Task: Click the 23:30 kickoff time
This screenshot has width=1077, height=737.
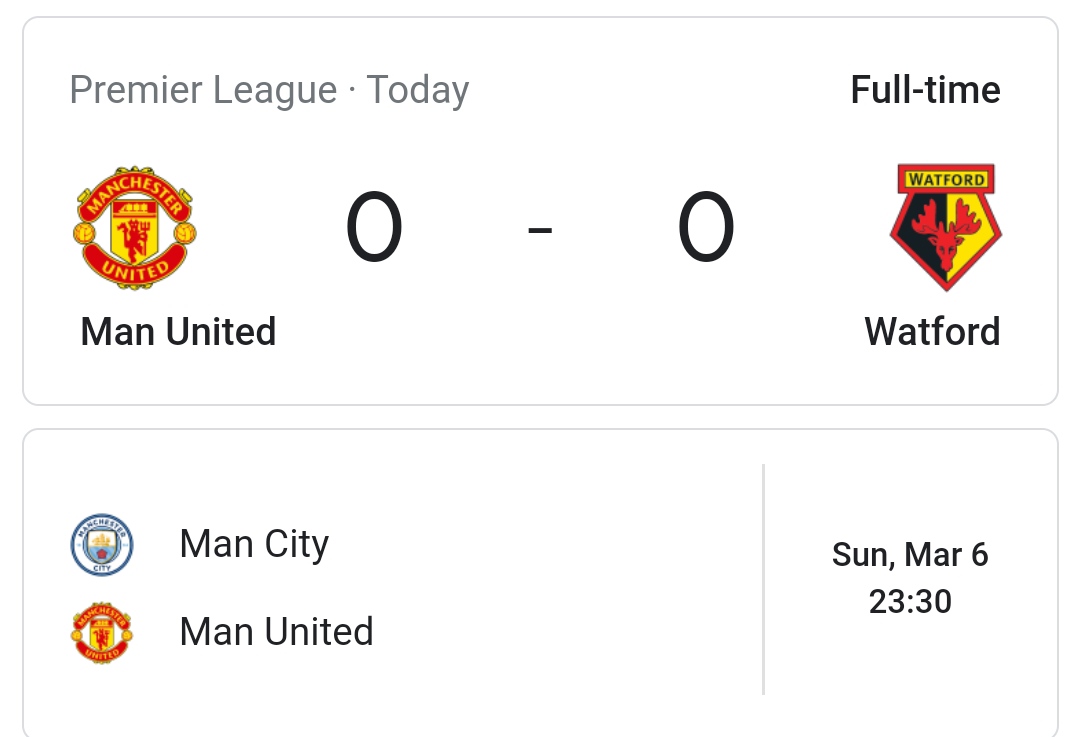Action: pos(910,602)
